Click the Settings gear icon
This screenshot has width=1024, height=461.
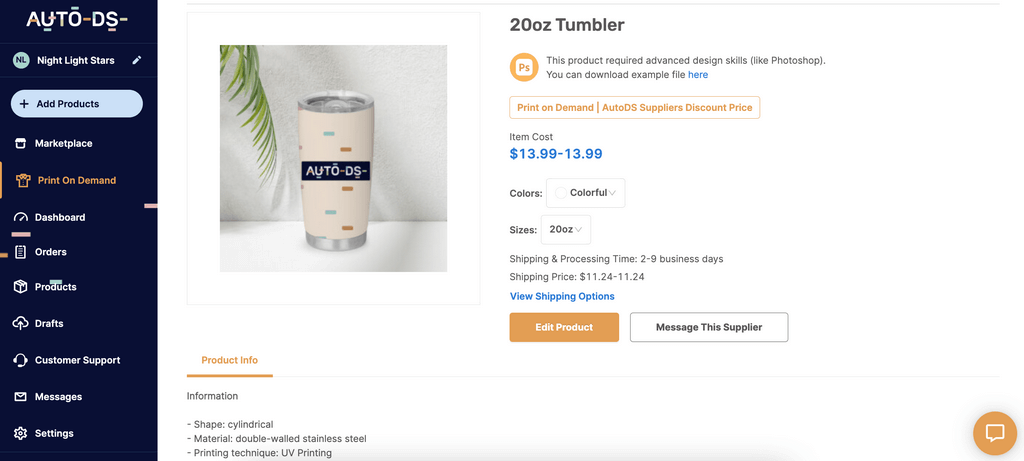20,433
